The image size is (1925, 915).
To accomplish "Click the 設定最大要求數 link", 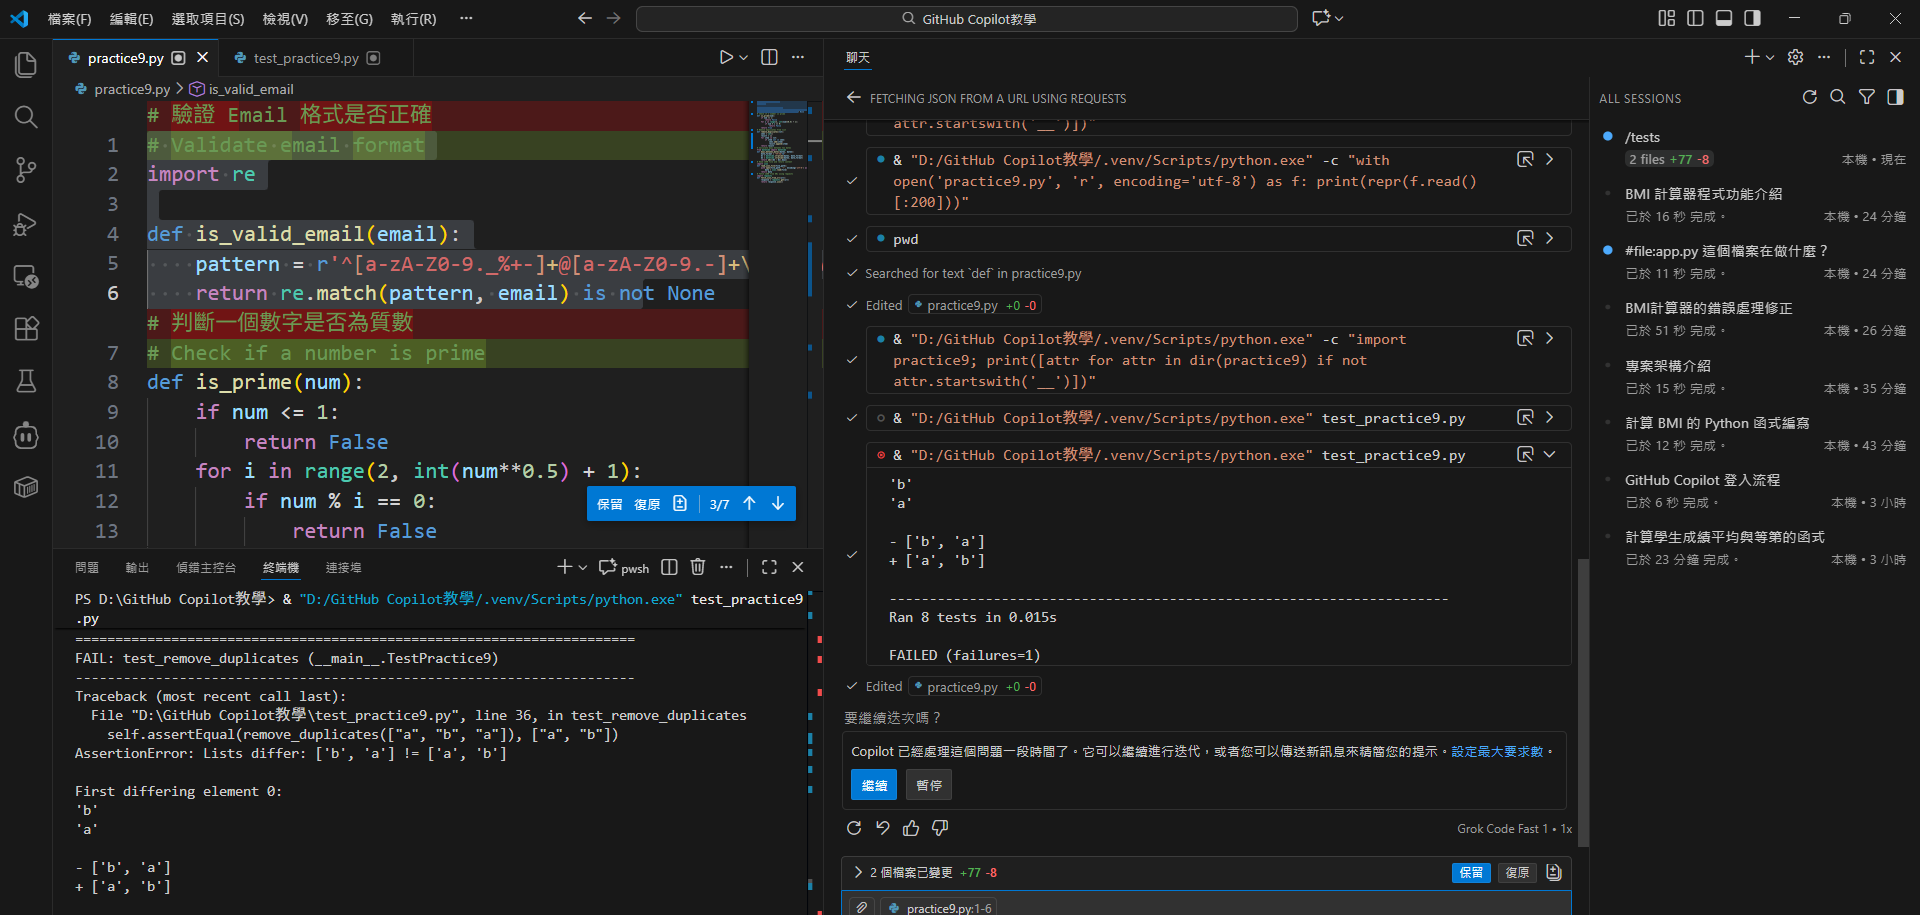I will click(x=1497, y=751).
